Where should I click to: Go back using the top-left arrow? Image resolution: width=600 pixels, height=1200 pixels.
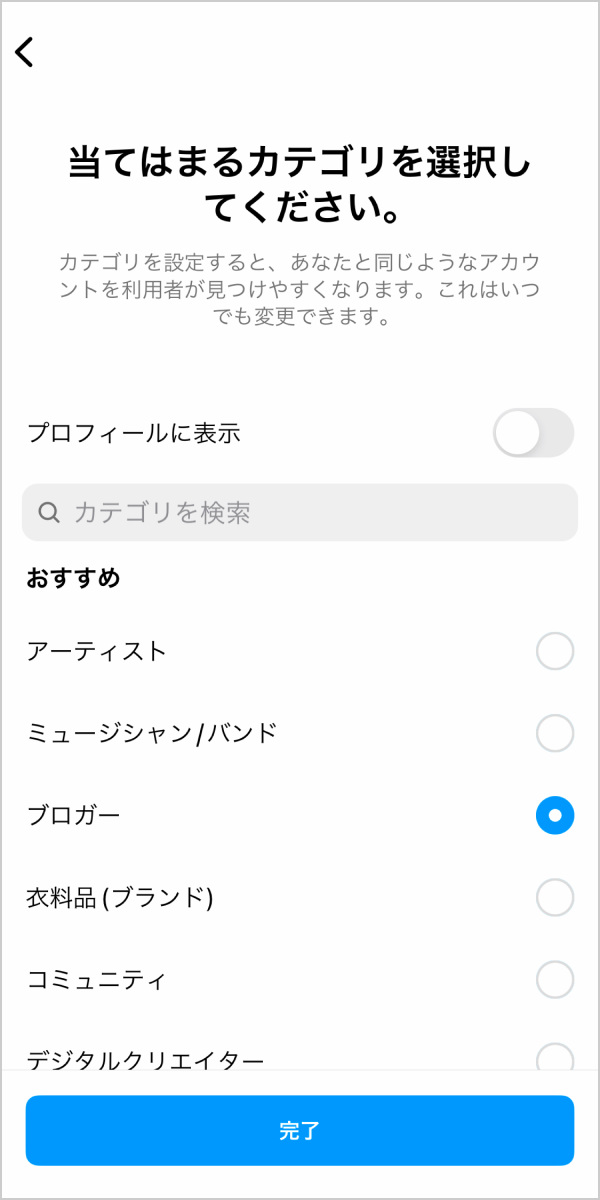point(25,52)
